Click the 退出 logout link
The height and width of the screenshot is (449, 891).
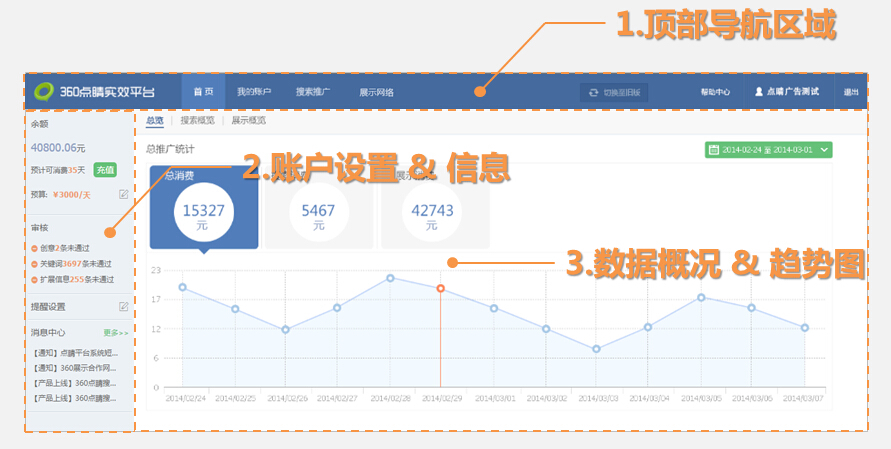tap(851, 92)
